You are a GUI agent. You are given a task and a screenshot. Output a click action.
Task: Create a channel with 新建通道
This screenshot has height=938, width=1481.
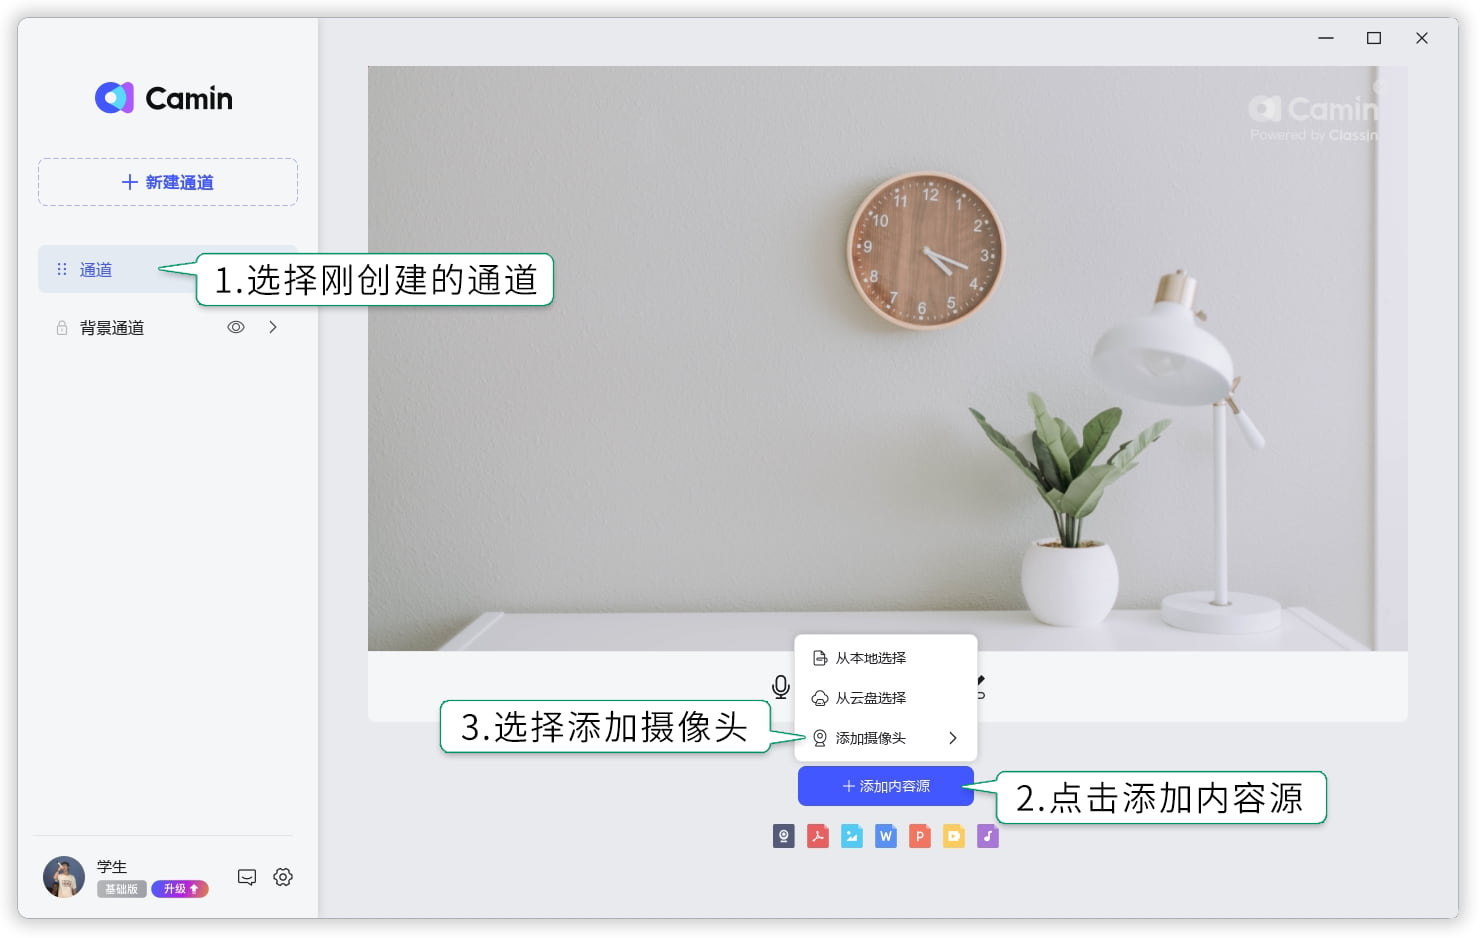coord(168,182)
